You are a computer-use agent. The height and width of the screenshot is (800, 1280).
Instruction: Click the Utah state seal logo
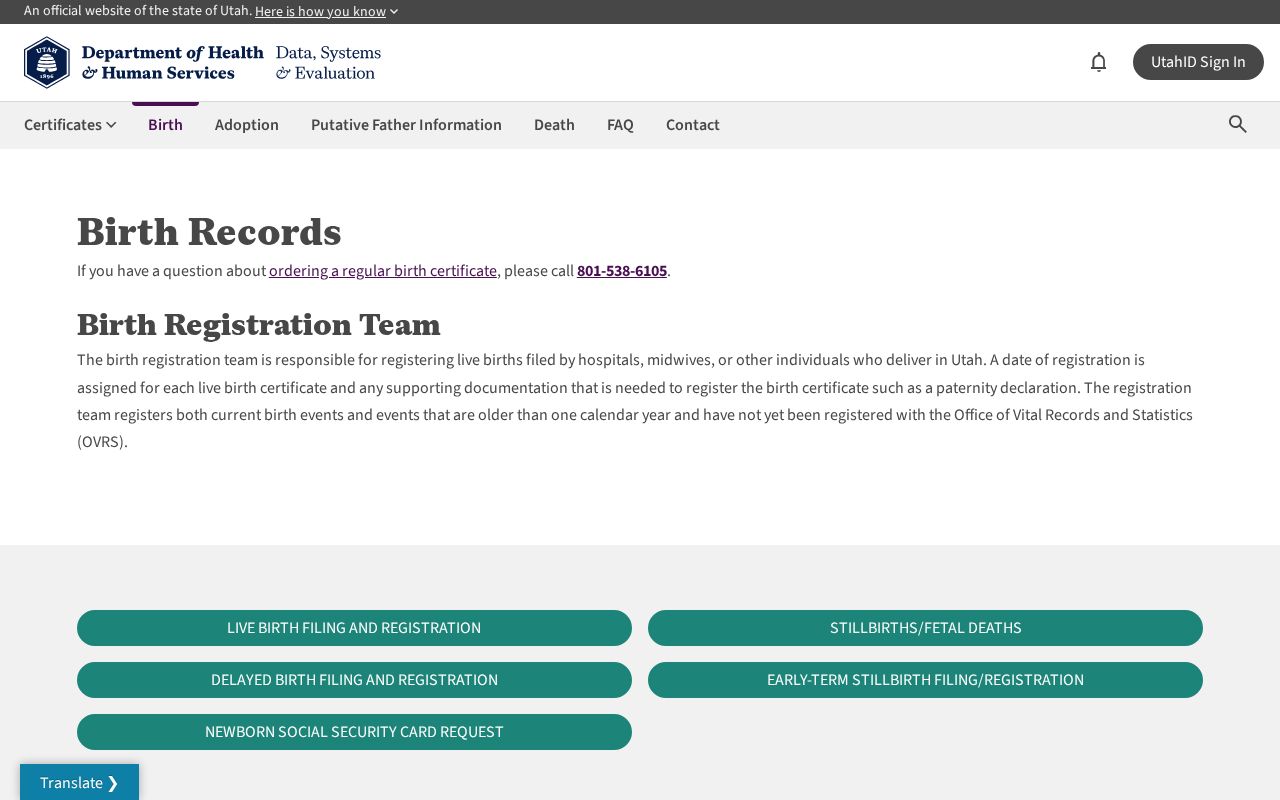[x=47, y=62]
